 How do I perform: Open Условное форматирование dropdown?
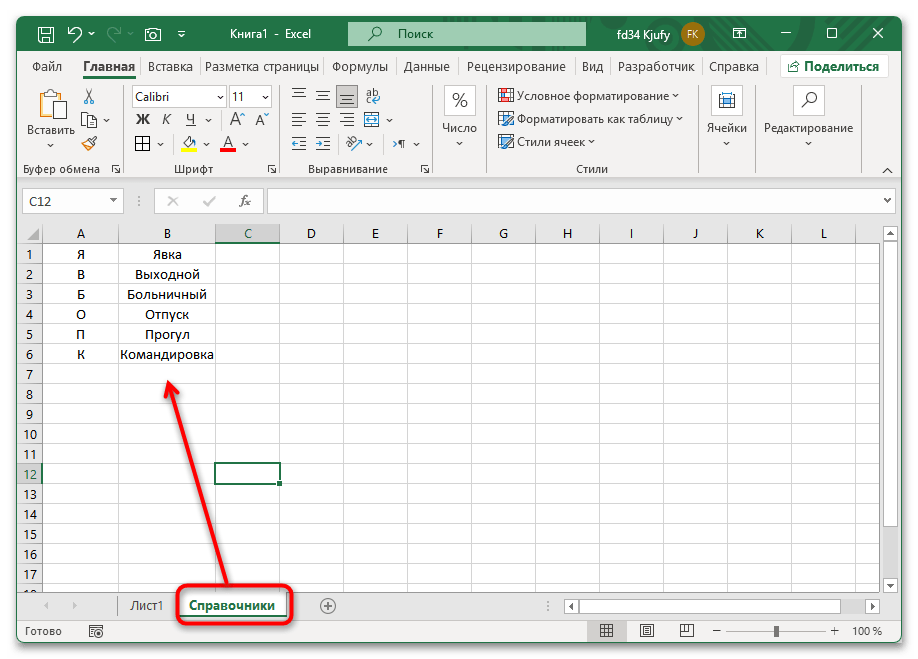(588, 96)
